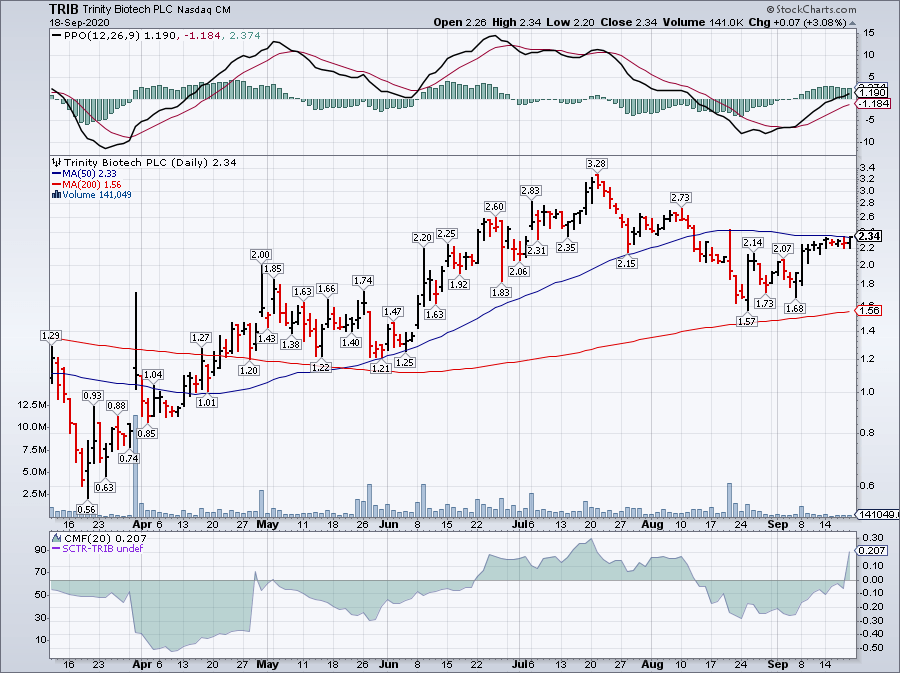This screenshot has width=900, height=673.
Task: Click the 3.28 peak price label
Action: (x=596, y=164)
